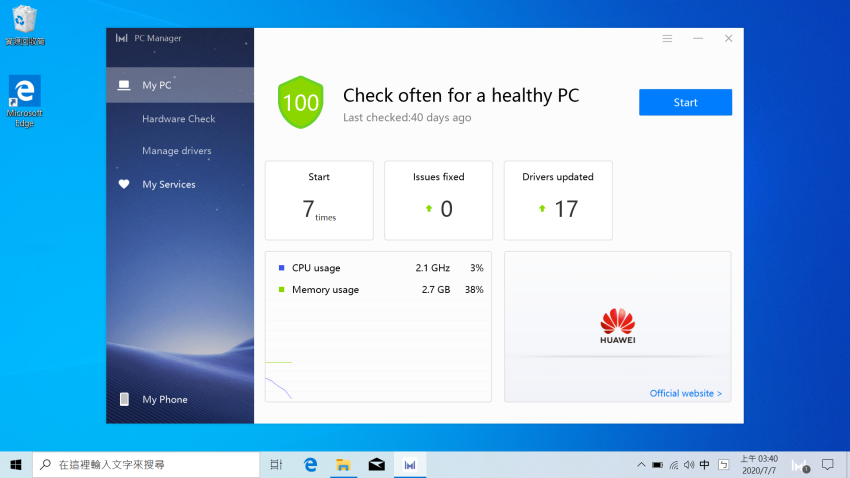
Task: Click the PC Manager logo icon
Action: point(121,38)
